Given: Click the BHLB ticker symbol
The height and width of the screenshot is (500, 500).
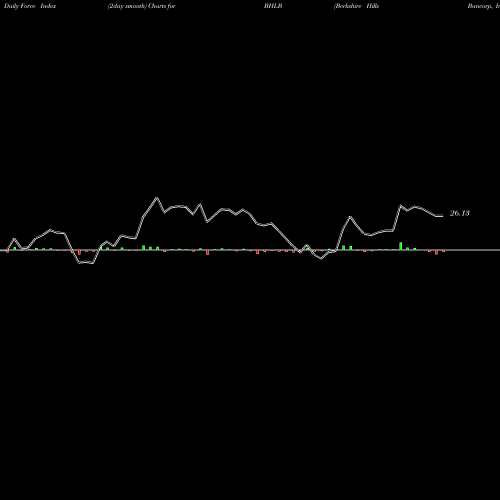Looking at the screenshot, I should [273, 6].
